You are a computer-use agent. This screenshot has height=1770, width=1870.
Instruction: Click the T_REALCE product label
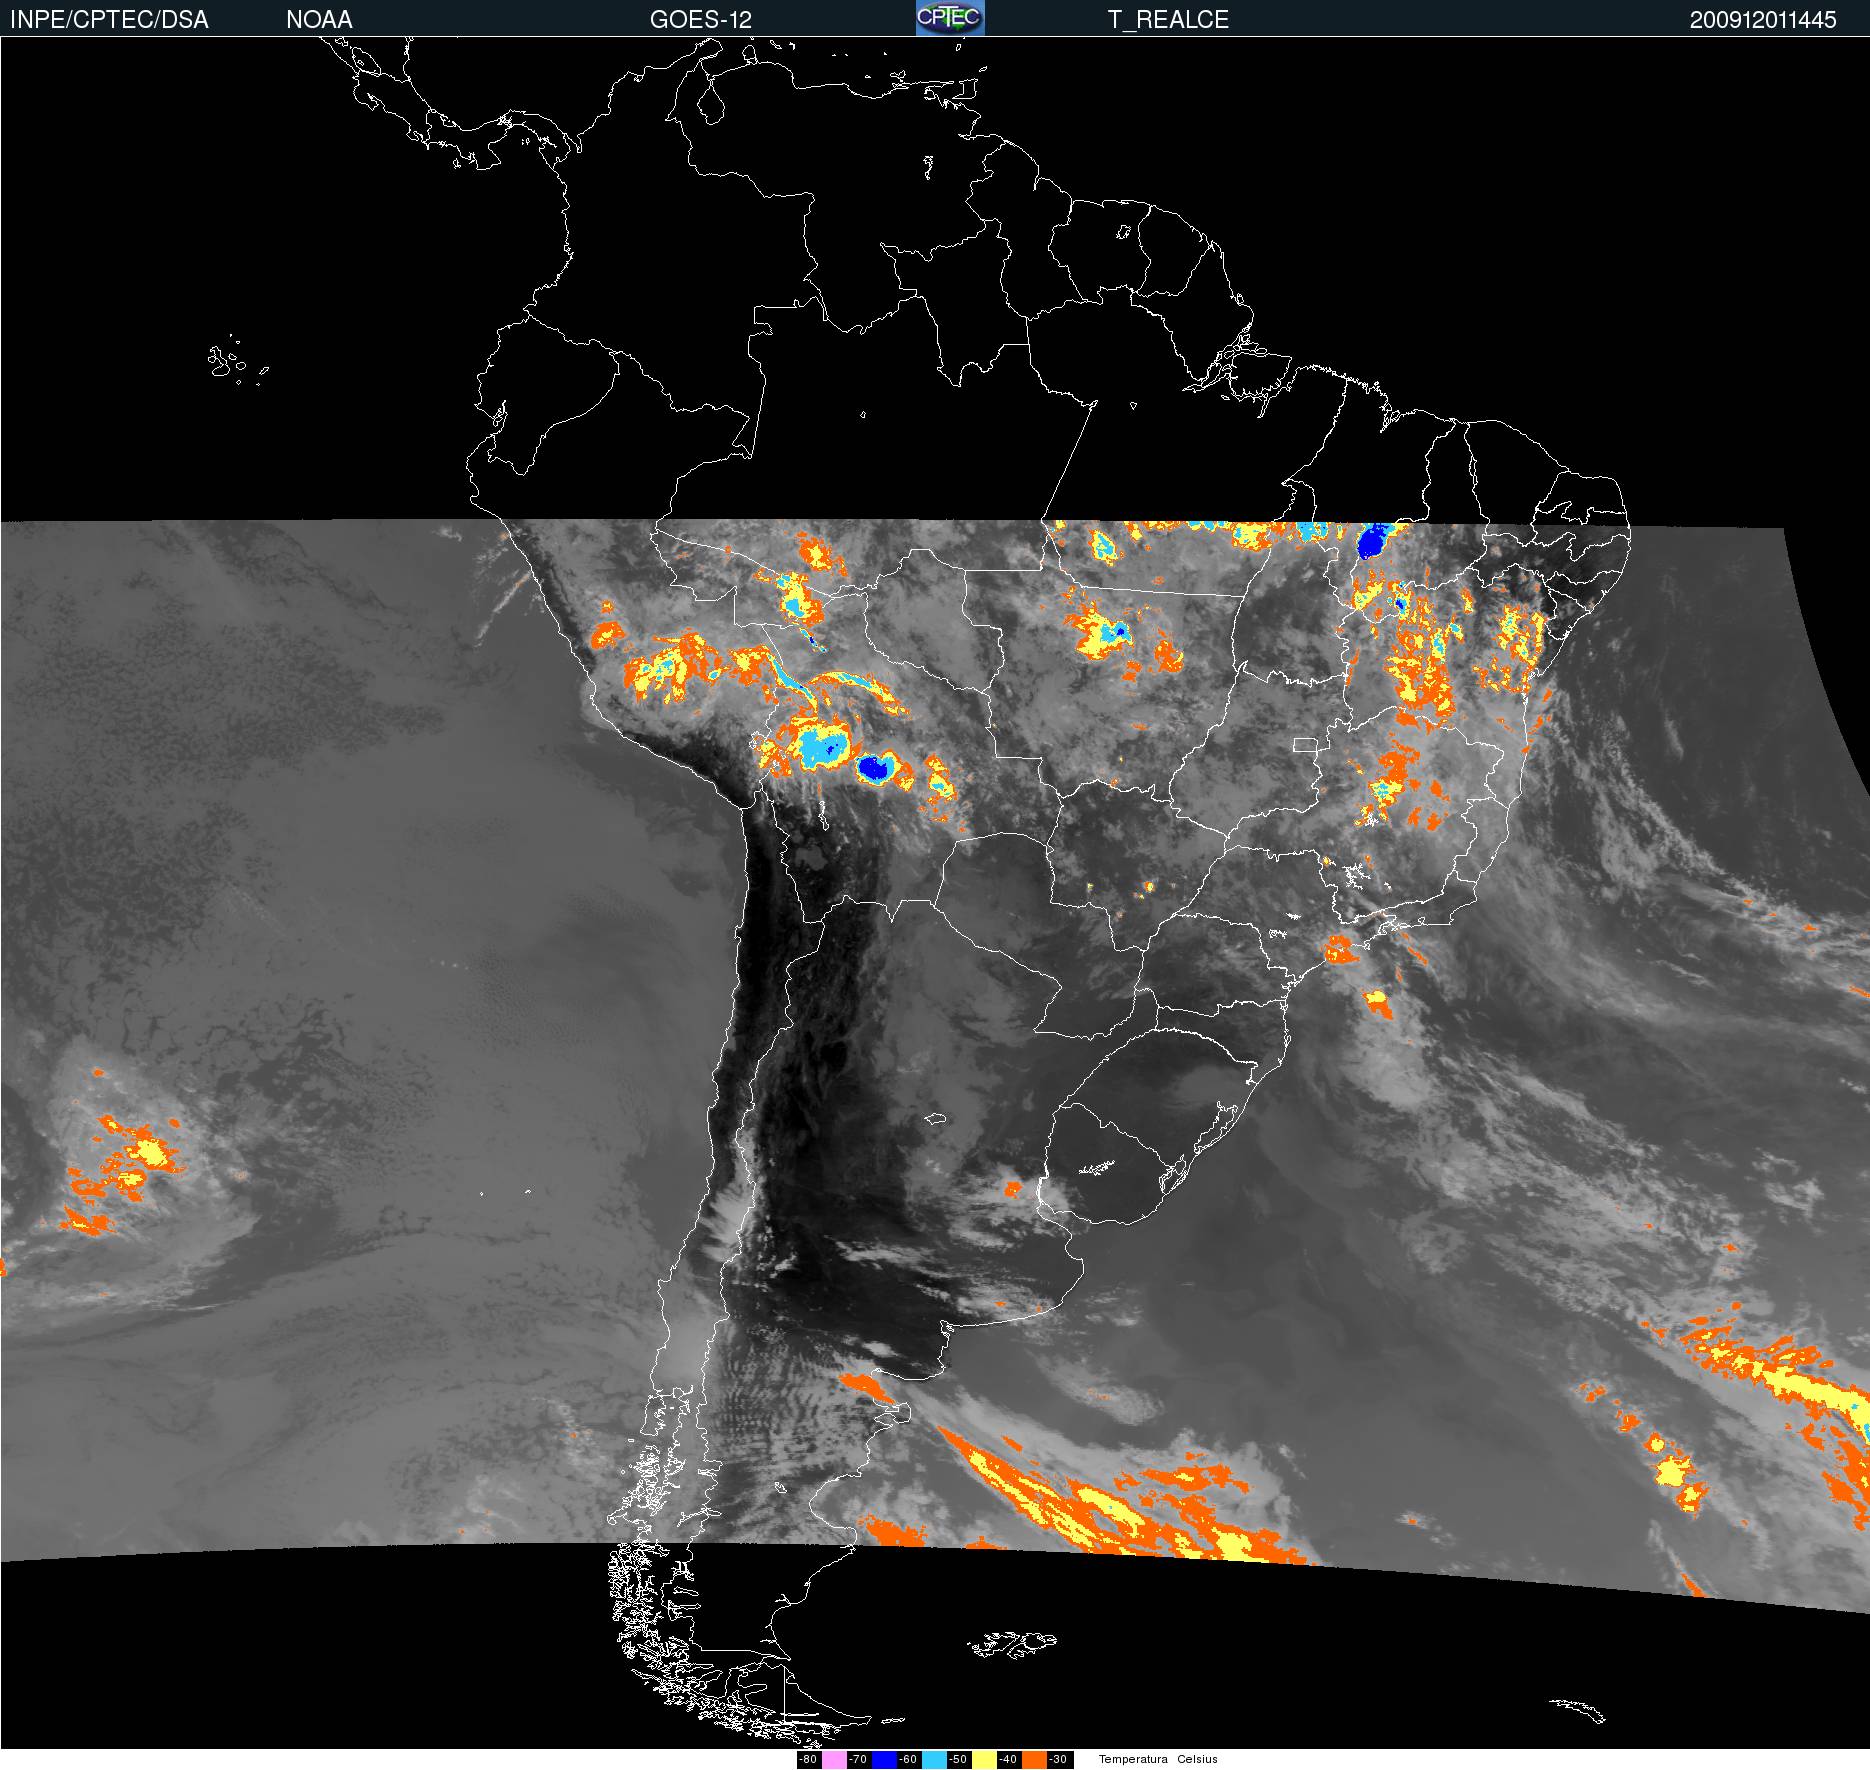[x=1168, y=19]
